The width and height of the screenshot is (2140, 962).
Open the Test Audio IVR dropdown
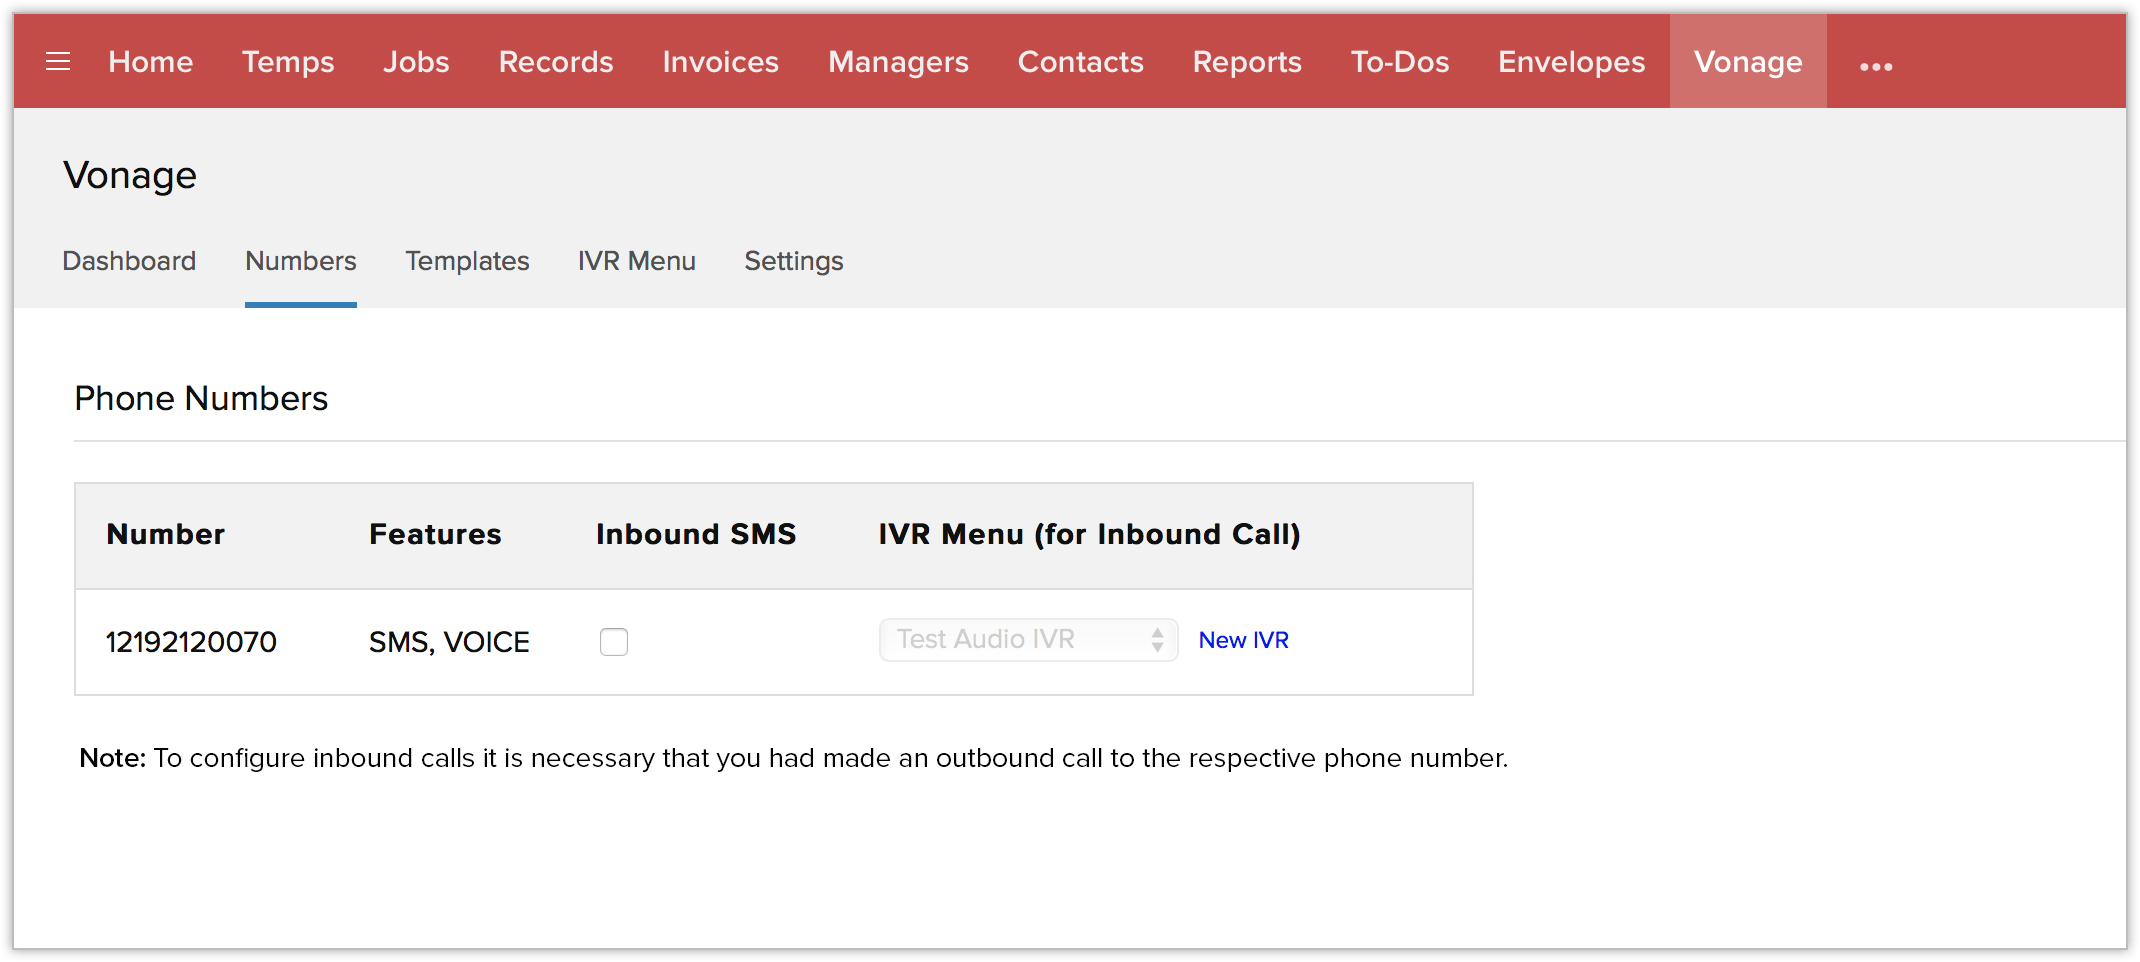click(1029, 640)
